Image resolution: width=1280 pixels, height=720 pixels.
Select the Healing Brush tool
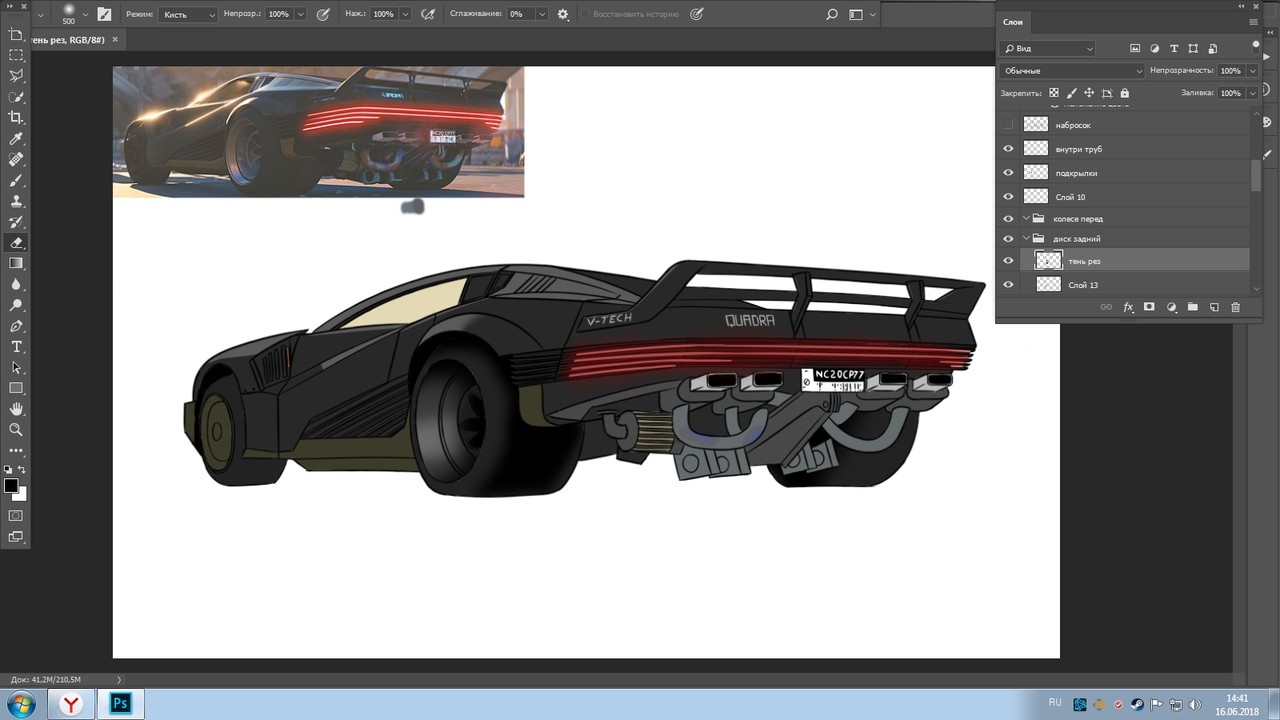tap(16, 160)
